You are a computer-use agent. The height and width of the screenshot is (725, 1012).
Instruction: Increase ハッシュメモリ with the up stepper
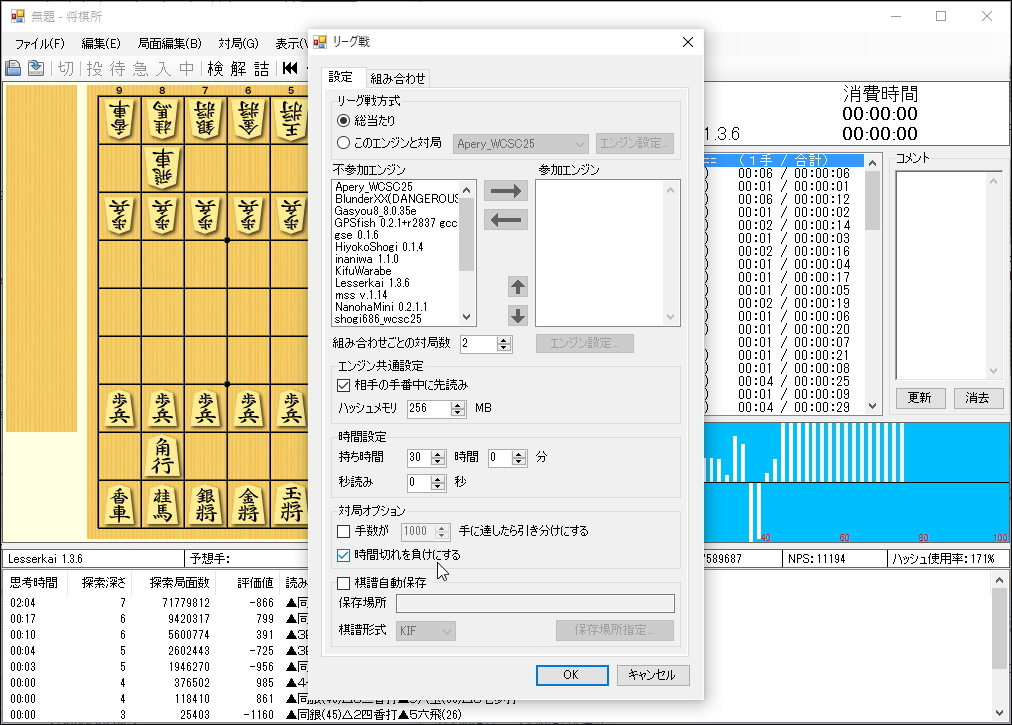click(x=456, y=403)
